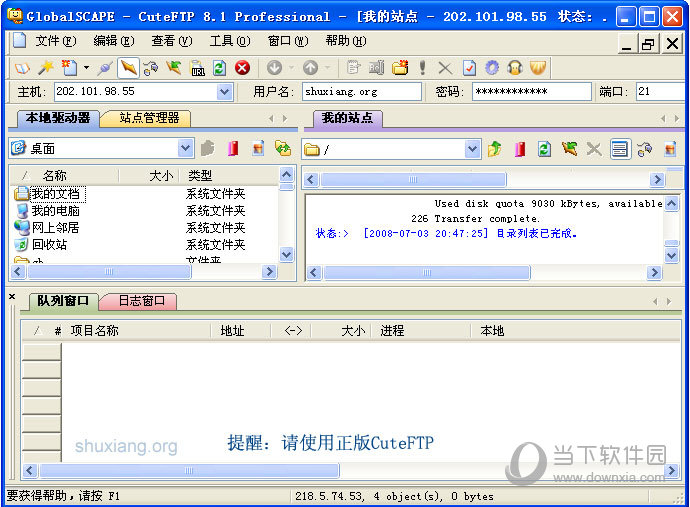Click the gray X delete icon in main toolbar
This screenshot has height=507, width=690.
pos(445,68)
